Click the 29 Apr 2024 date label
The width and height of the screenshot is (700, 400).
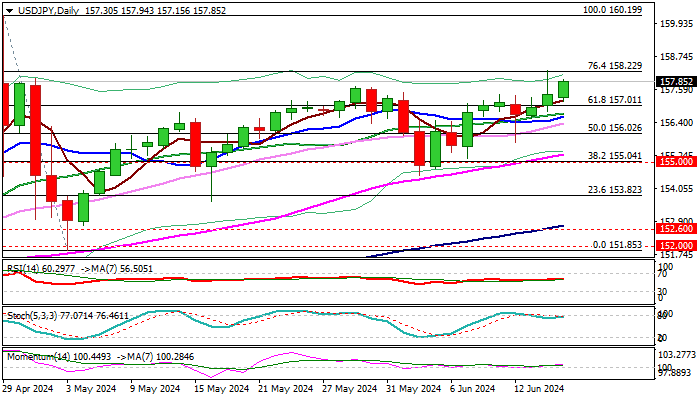pyautogui.click(x=28, y=388)
